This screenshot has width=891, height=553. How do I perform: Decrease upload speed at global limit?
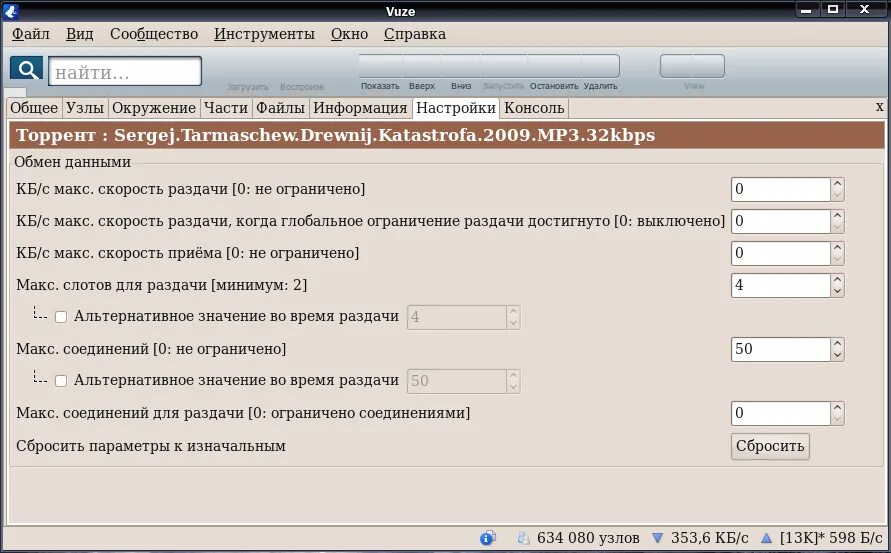coord(837,227)
